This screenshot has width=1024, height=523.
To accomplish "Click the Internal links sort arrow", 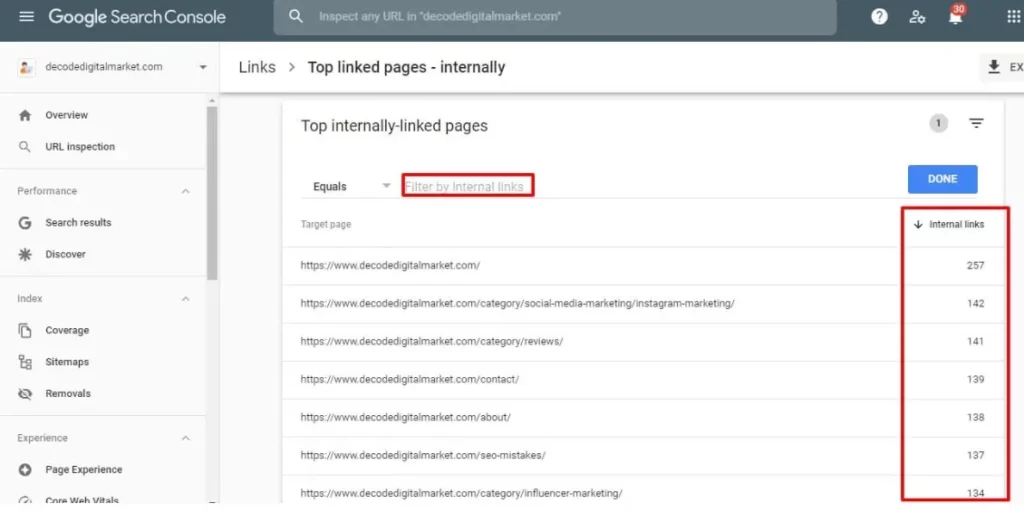I will click(918, 224).
